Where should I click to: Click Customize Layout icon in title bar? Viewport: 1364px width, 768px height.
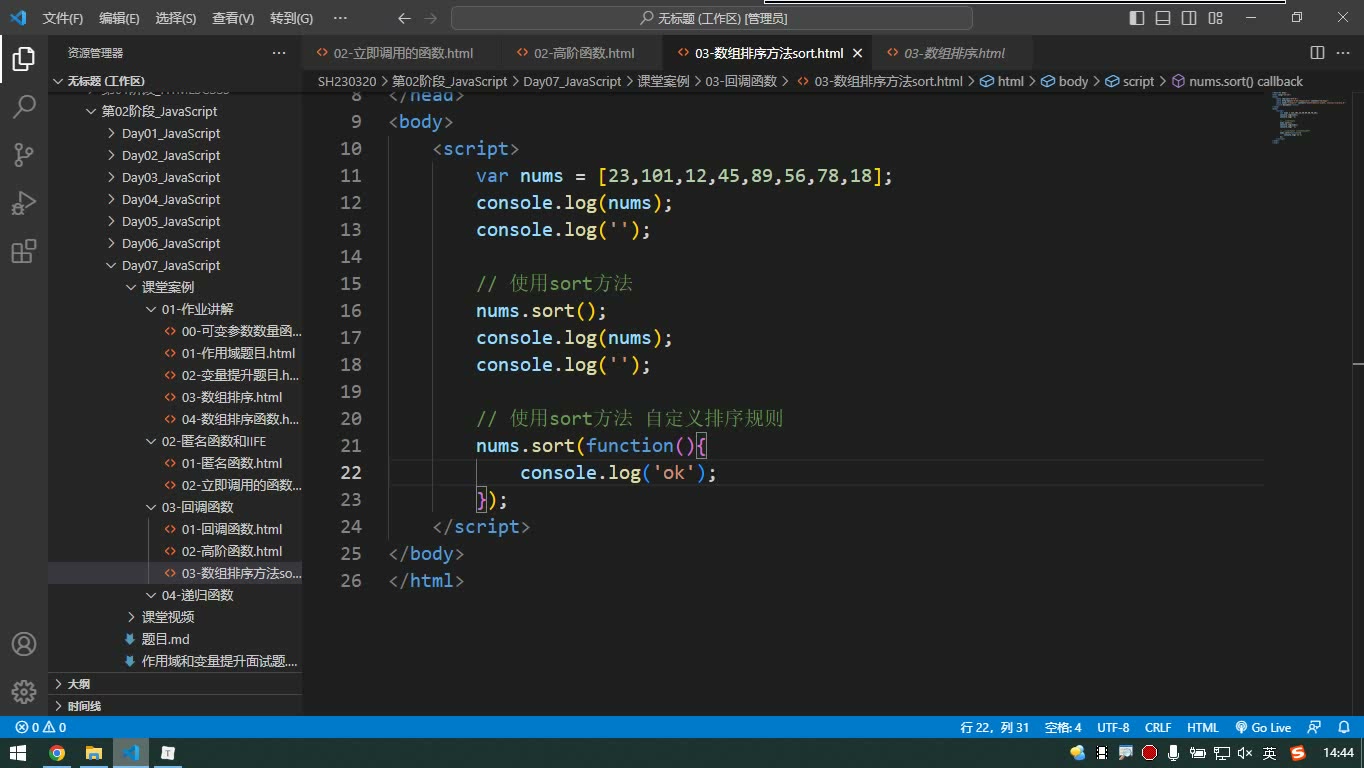1215,18
